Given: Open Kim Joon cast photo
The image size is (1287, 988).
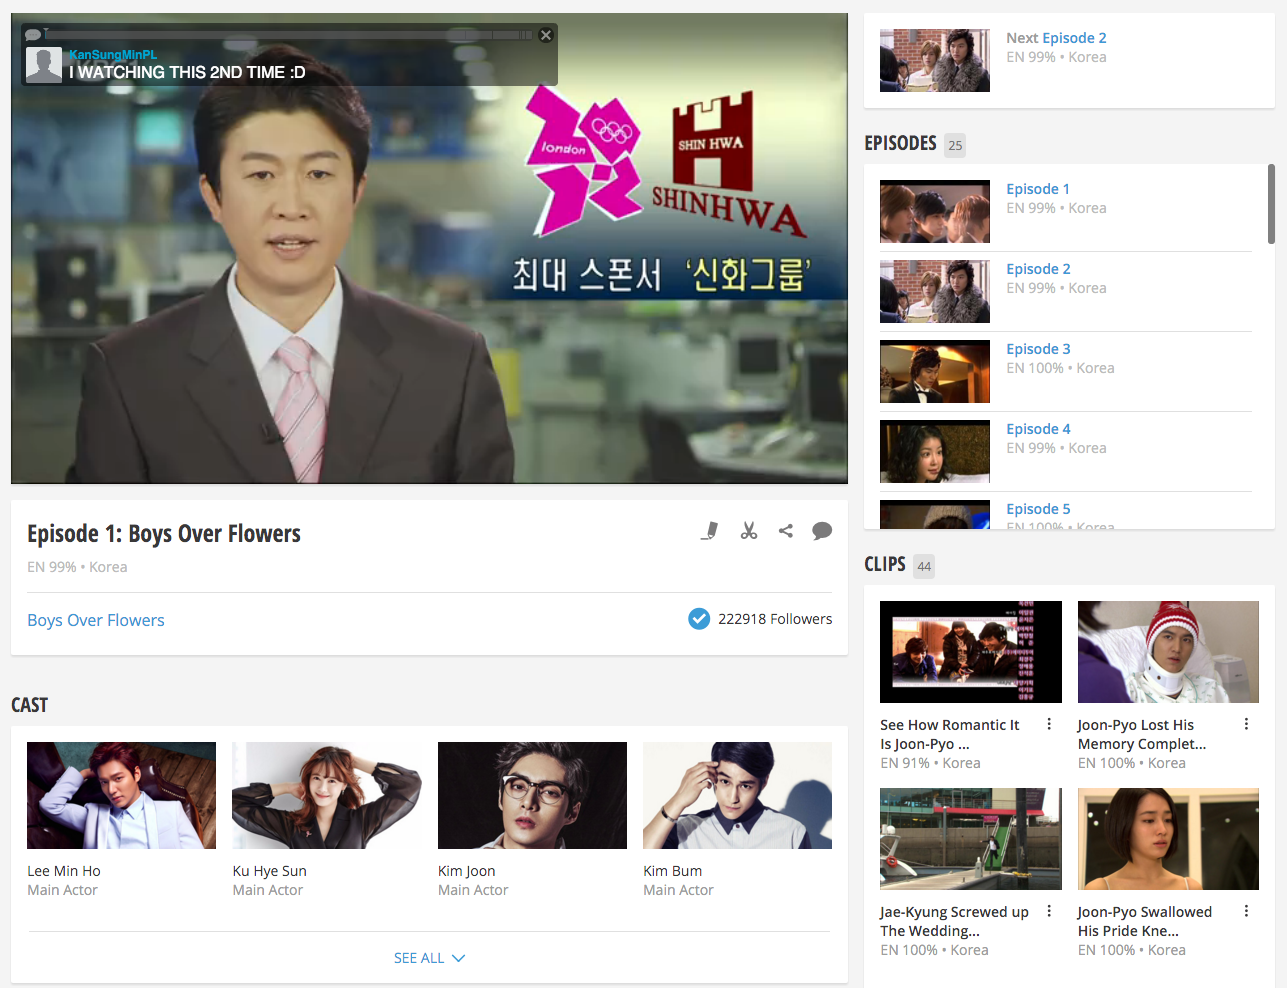Looking at the screenshot, I should [x=532, y=795].
